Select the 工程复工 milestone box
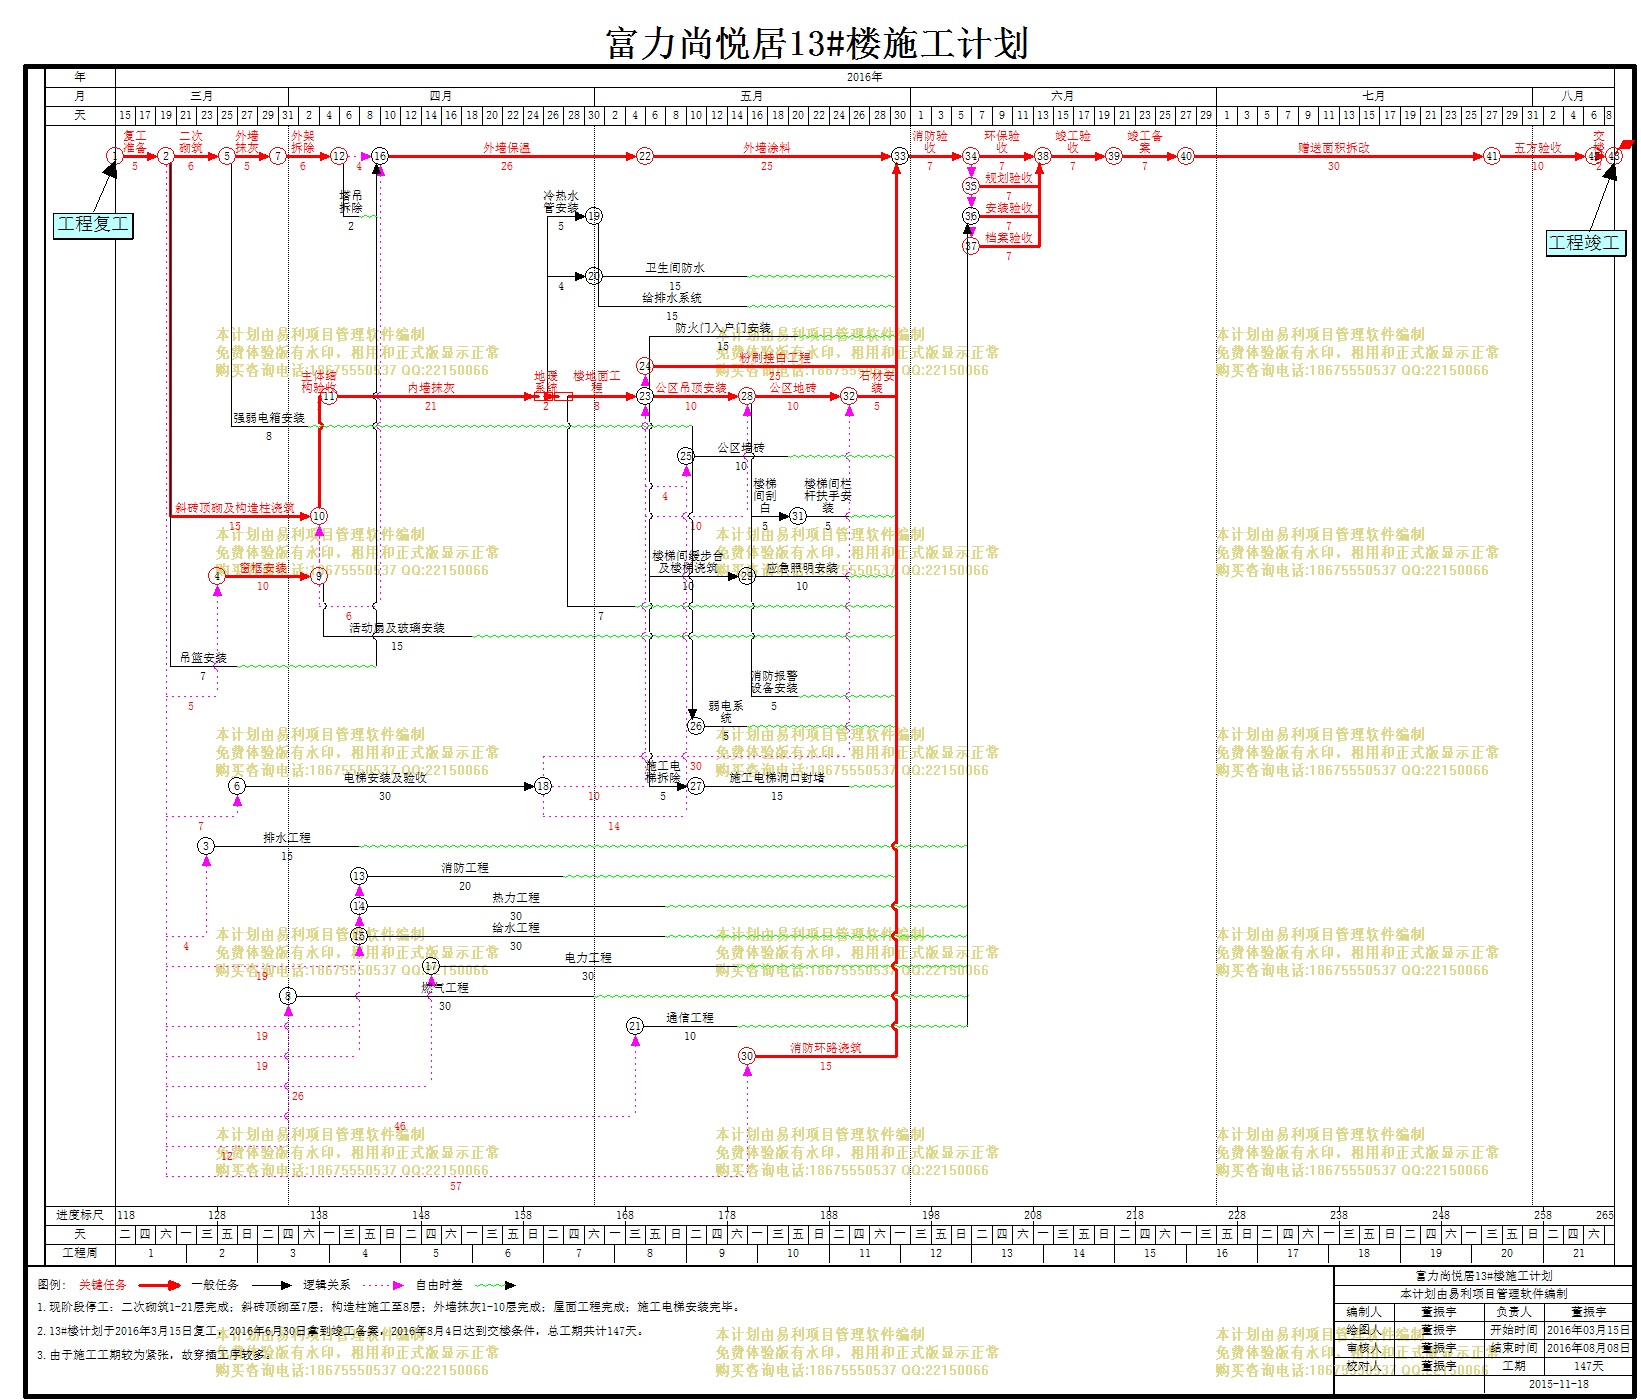 pyautogui.click(x=93, y=225)
